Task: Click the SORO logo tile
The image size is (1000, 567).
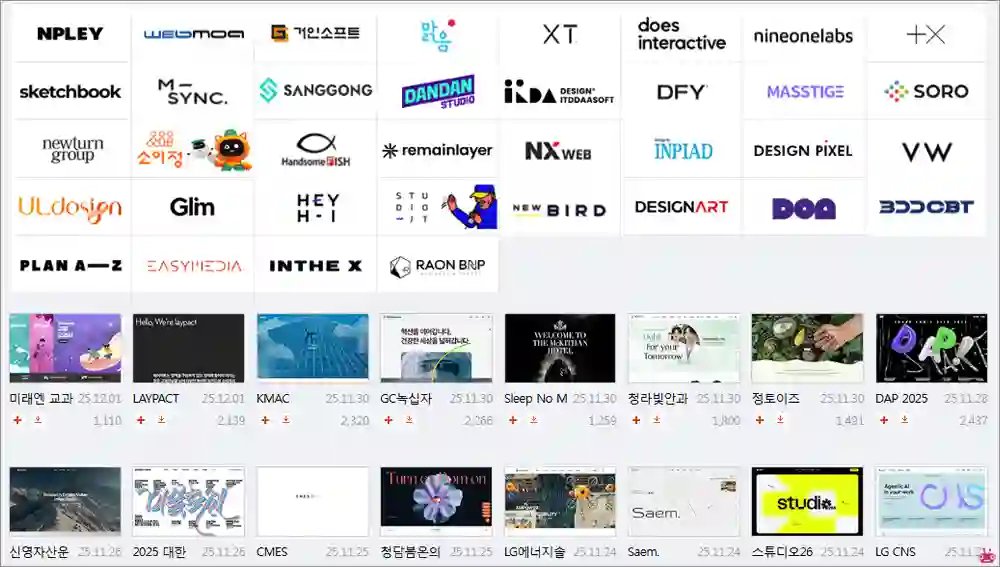Action: click(x=926, y=92)
